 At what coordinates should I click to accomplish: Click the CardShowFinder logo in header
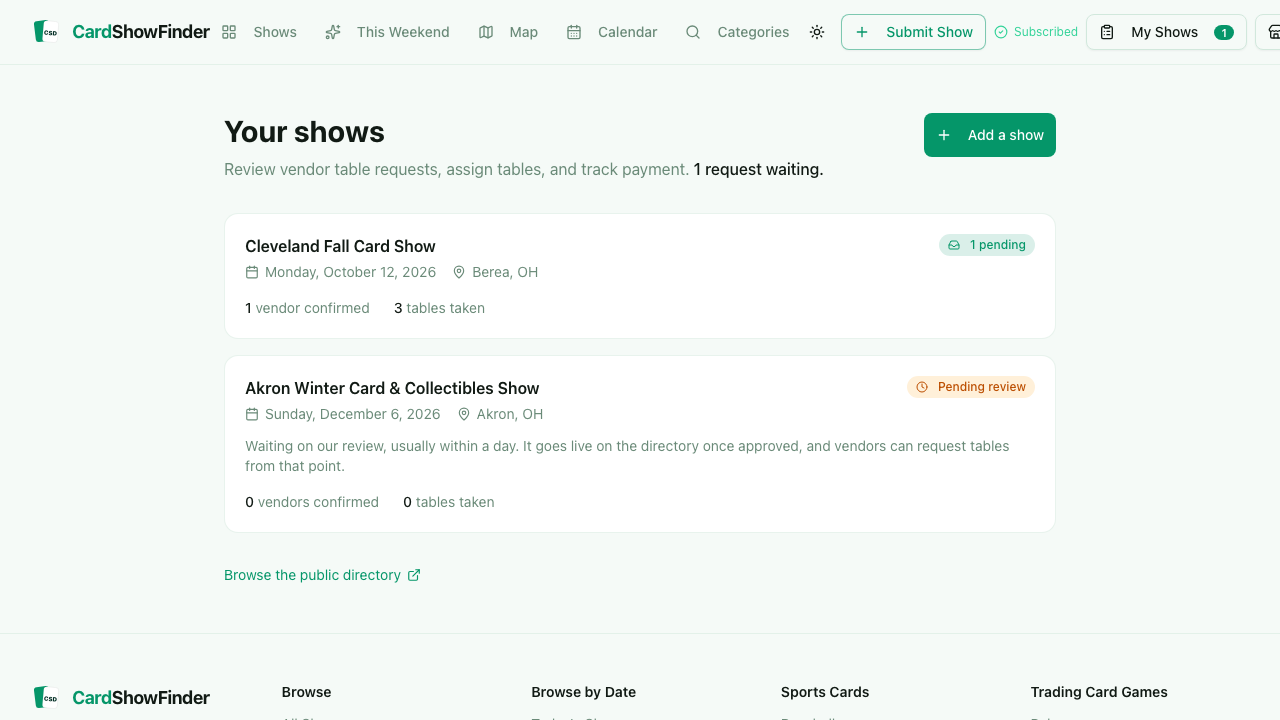121,32
